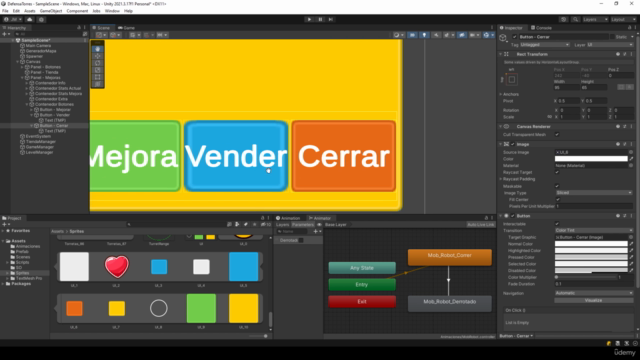
Task: Toggle Maskable checkbox
Action: pos(557,186)
